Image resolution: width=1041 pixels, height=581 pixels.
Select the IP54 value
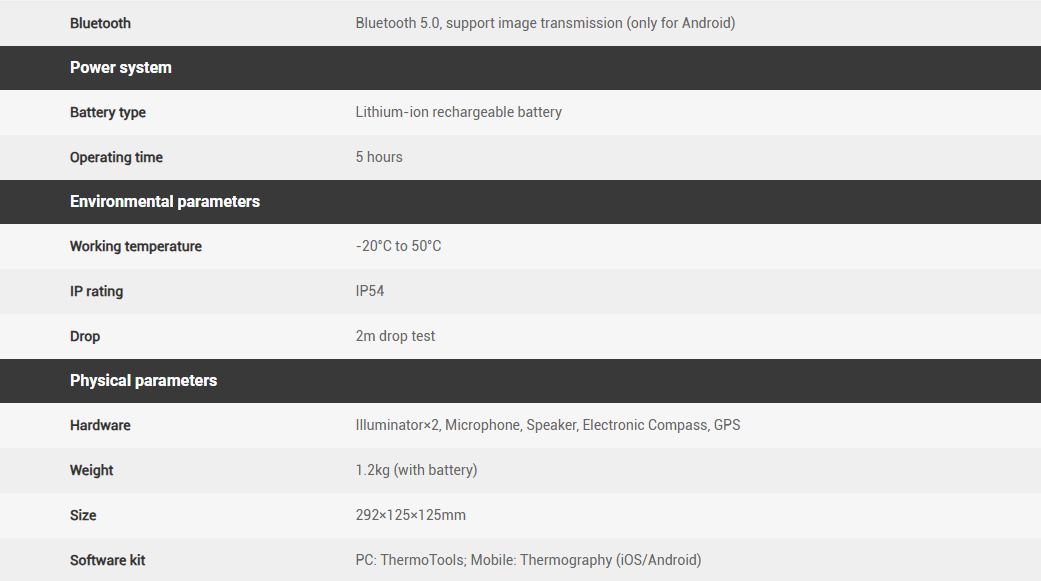[370, 292]
